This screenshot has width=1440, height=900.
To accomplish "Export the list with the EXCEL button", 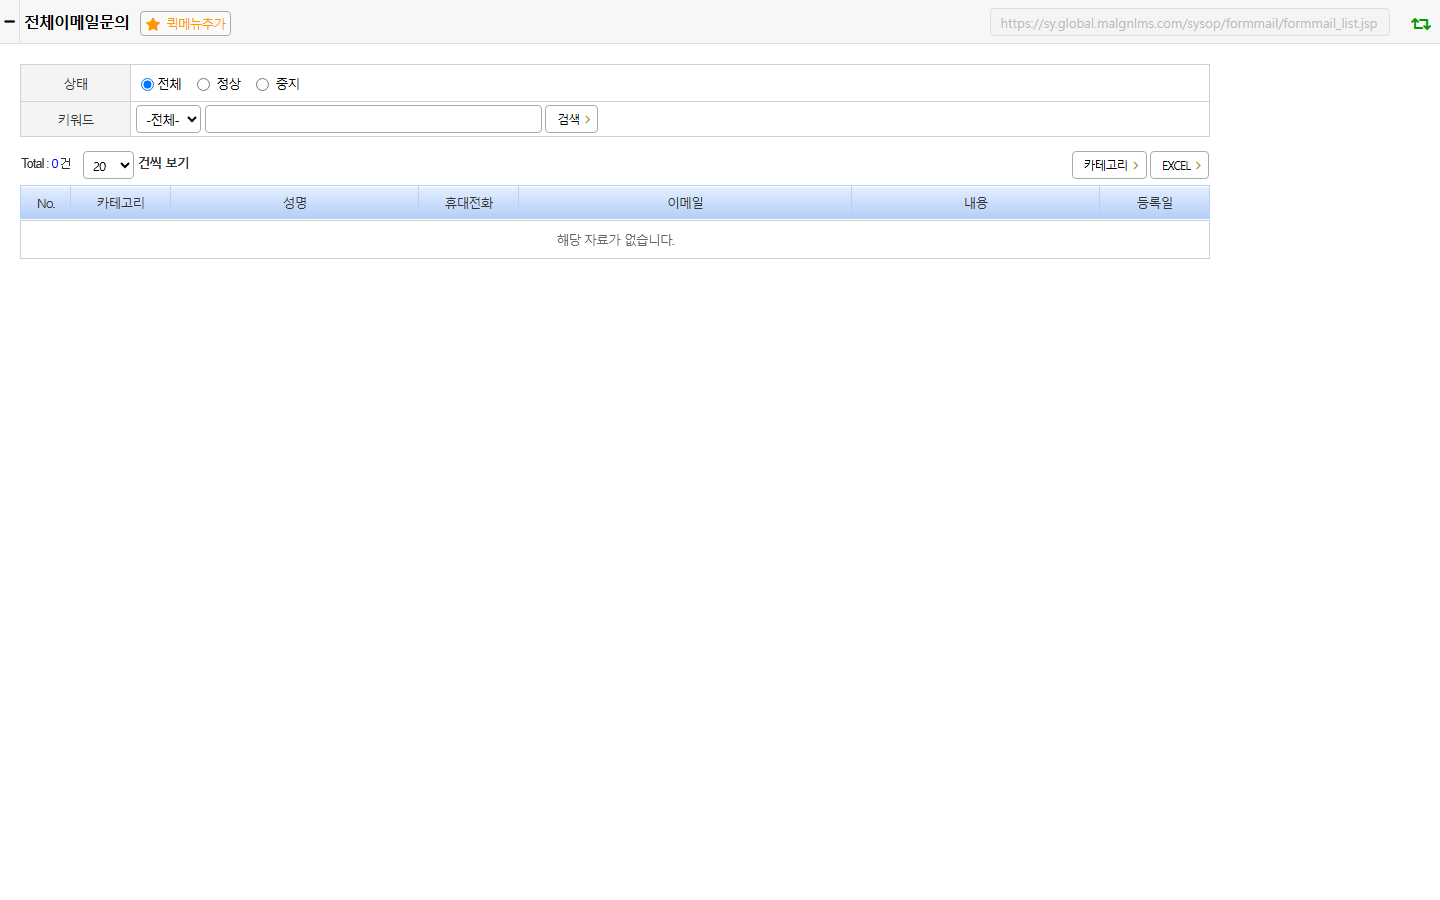I will tap(1179, 165).
